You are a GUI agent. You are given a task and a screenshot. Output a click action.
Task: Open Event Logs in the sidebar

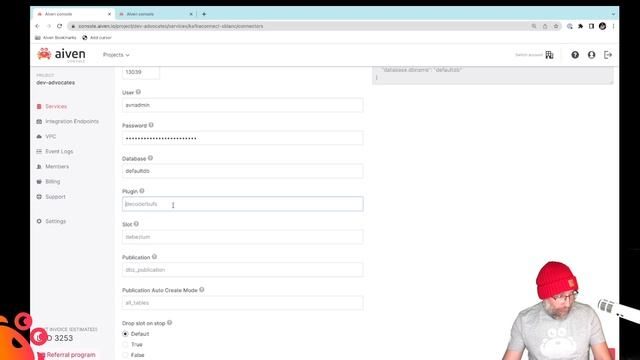coord(59,151)
